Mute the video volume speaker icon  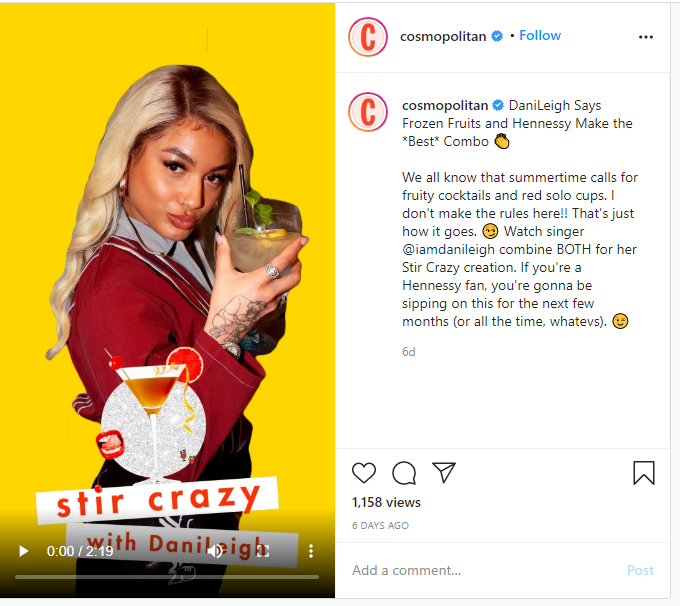click(x=215, y=551)
